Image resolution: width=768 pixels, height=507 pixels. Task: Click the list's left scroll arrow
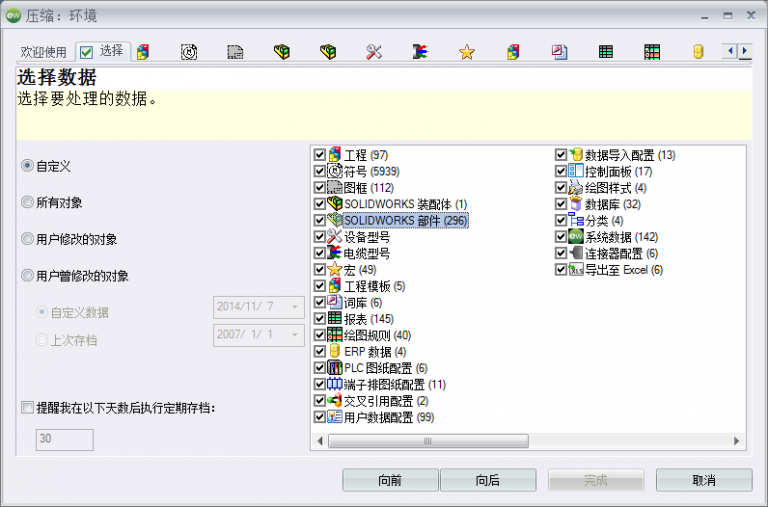point(320,441)
